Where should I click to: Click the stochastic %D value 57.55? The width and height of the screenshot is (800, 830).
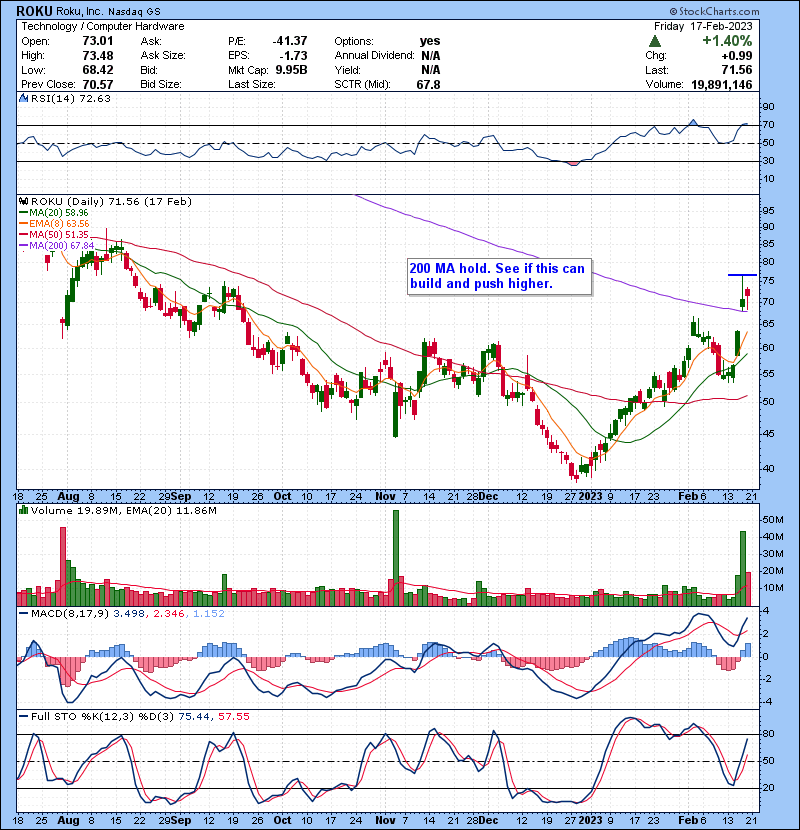(233, 716)
